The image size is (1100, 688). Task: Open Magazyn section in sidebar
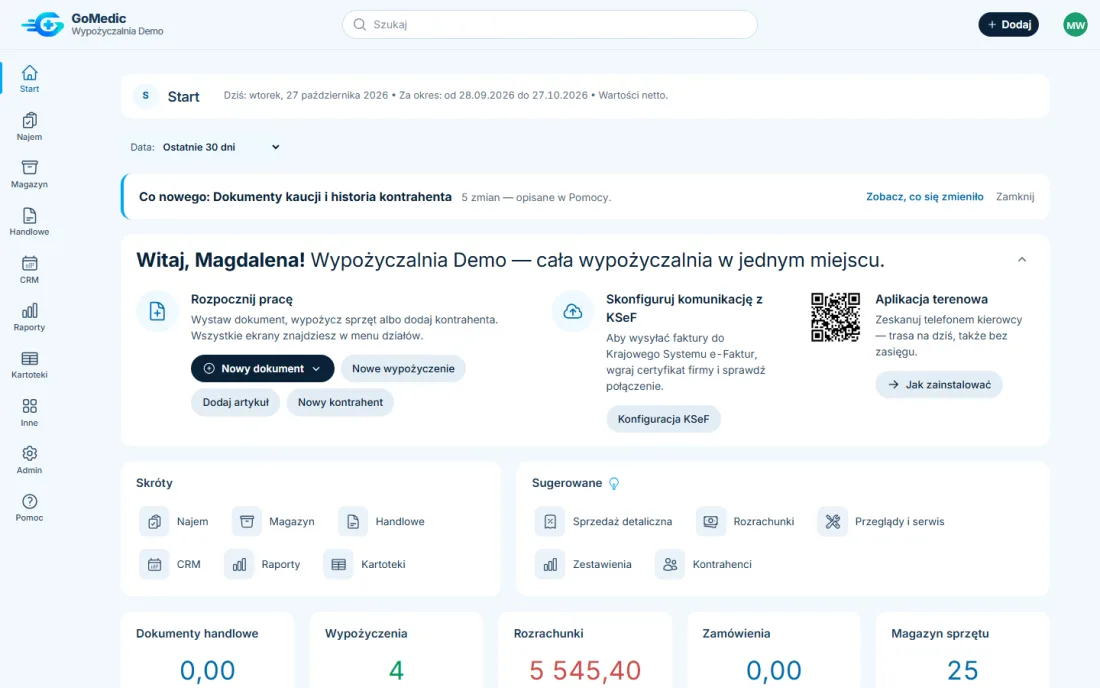(29, 174)
